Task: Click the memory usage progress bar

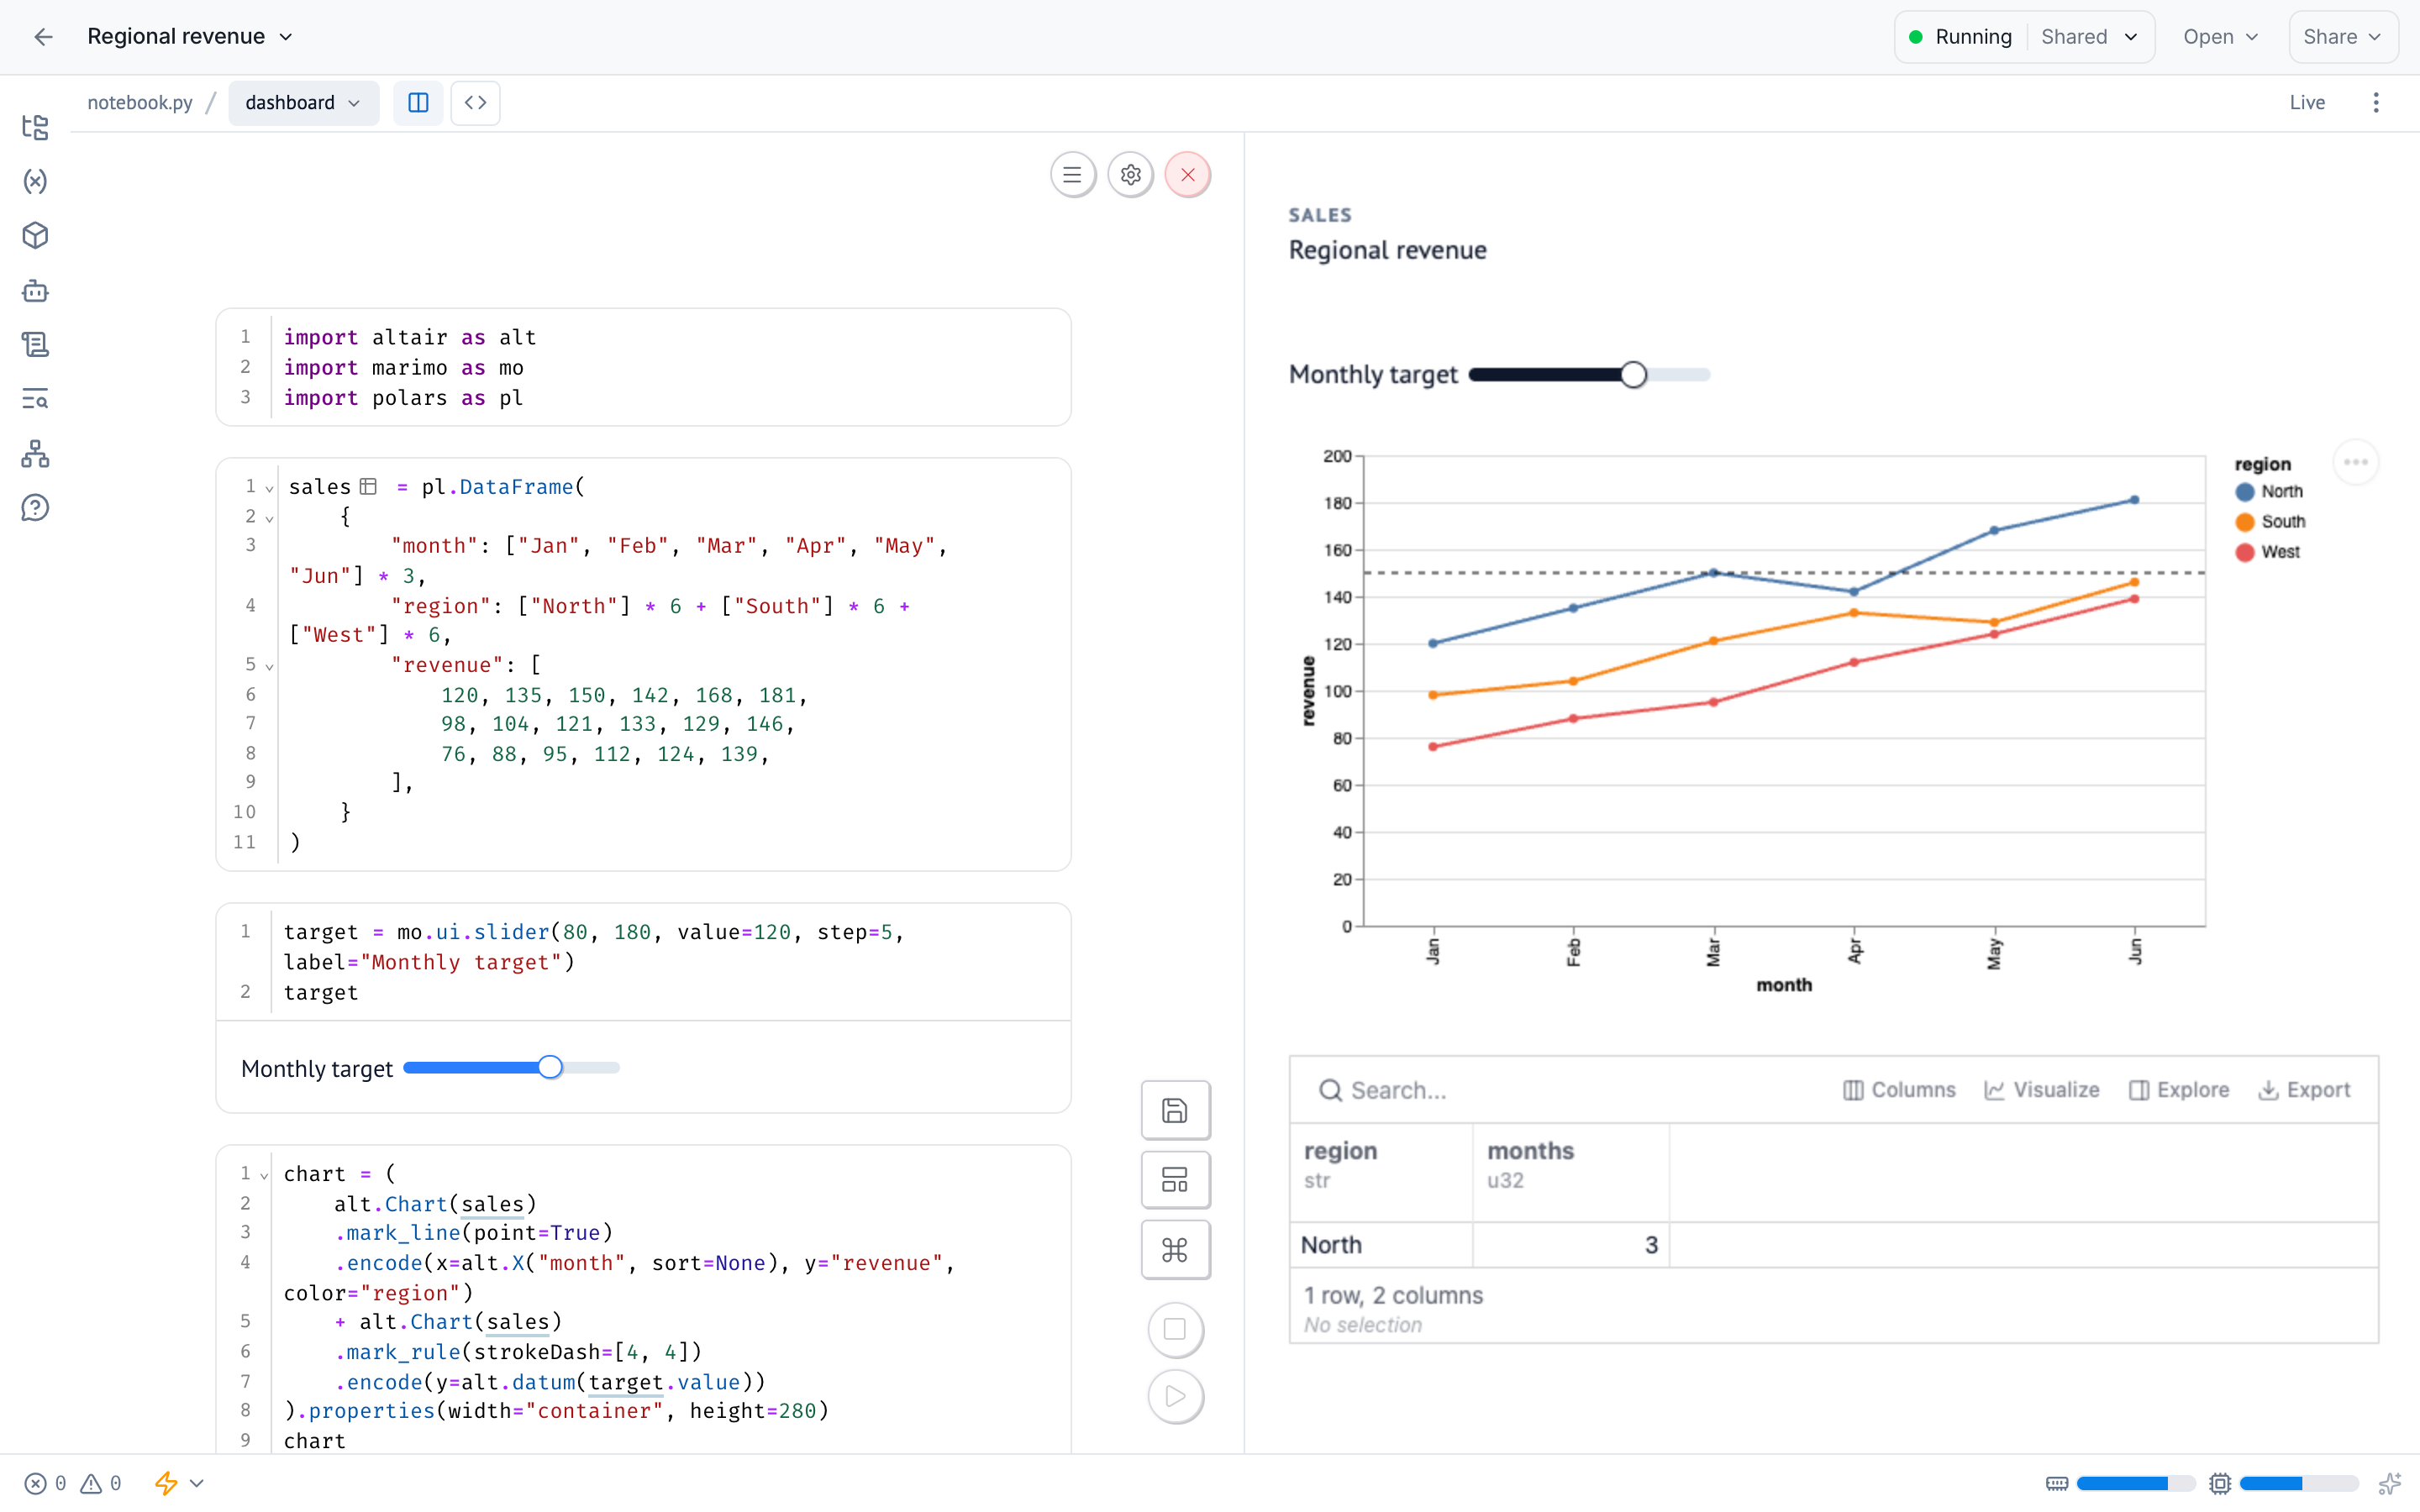Action: (x=2135, y=1483)
